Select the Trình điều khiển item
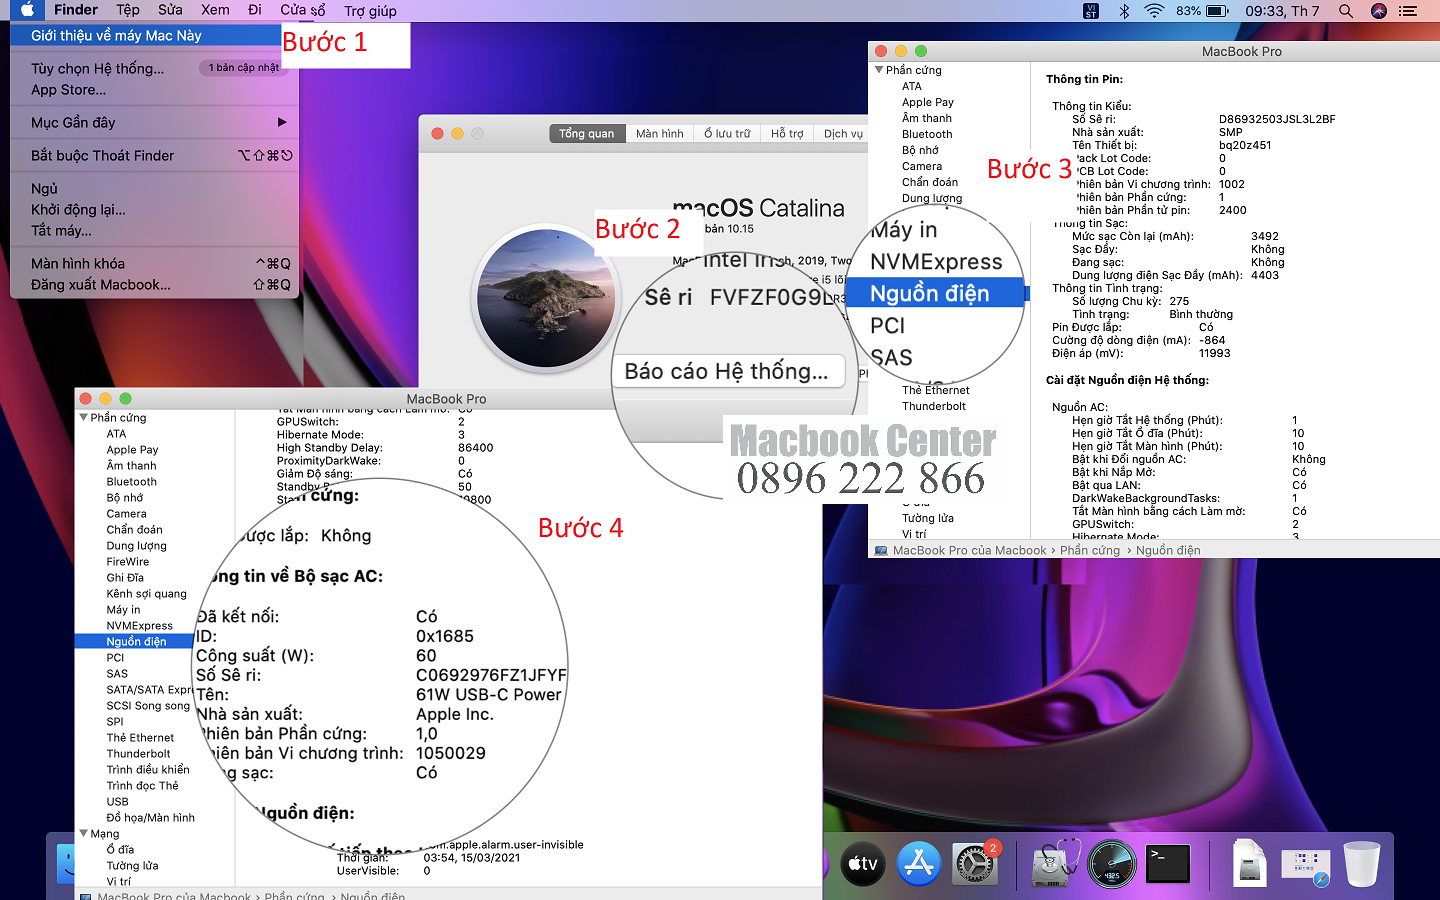The height and width of the screenshot is (900, 1440). pyautogui.click(x=148, y=769)
